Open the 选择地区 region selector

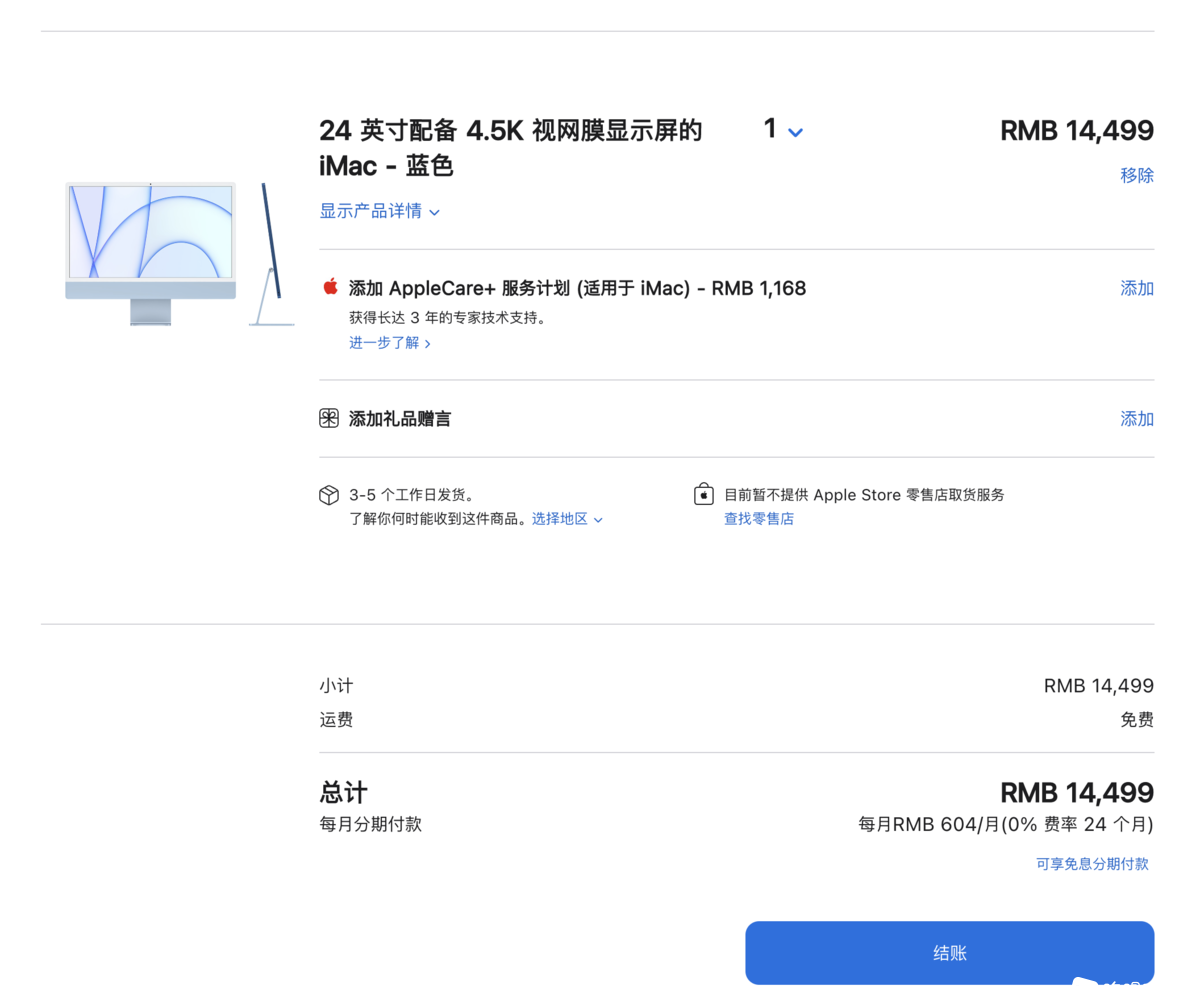coord(567,519)
